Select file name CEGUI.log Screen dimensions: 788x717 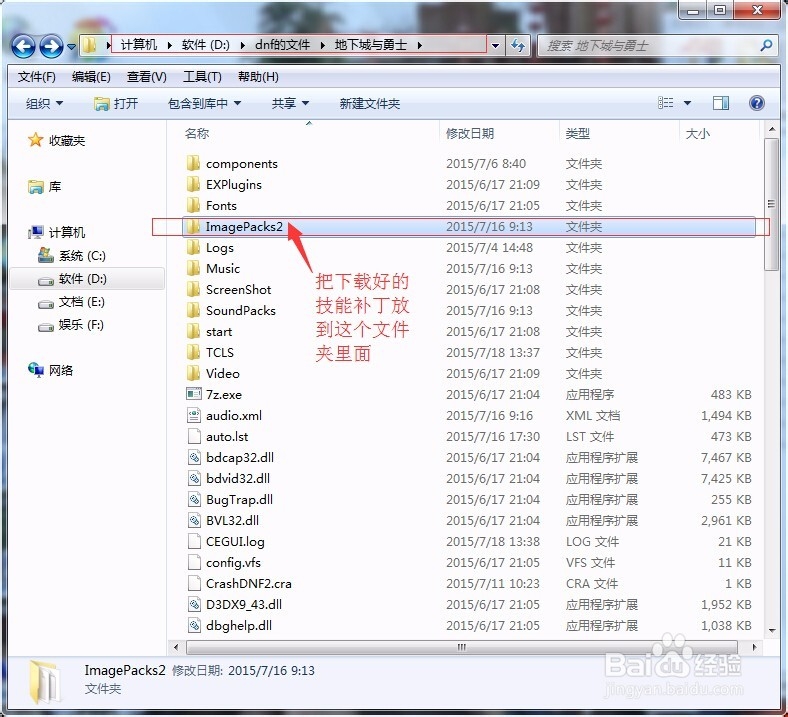(x=235, y=542)
